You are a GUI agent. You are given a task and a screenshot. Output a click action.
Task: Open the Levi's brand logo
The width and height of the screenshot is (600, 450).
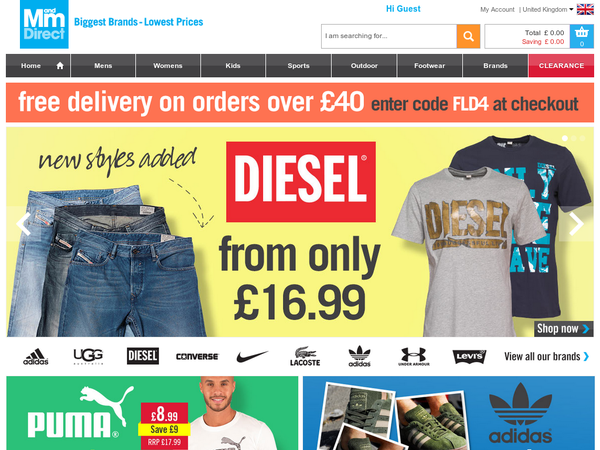469,356
